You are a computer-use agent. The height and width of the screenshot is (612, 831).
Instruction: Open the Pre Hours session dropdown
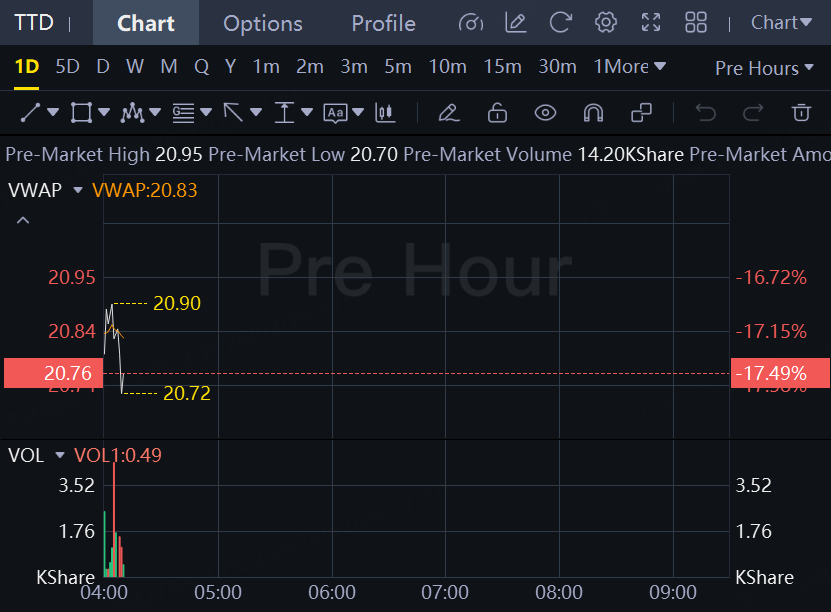764,68
